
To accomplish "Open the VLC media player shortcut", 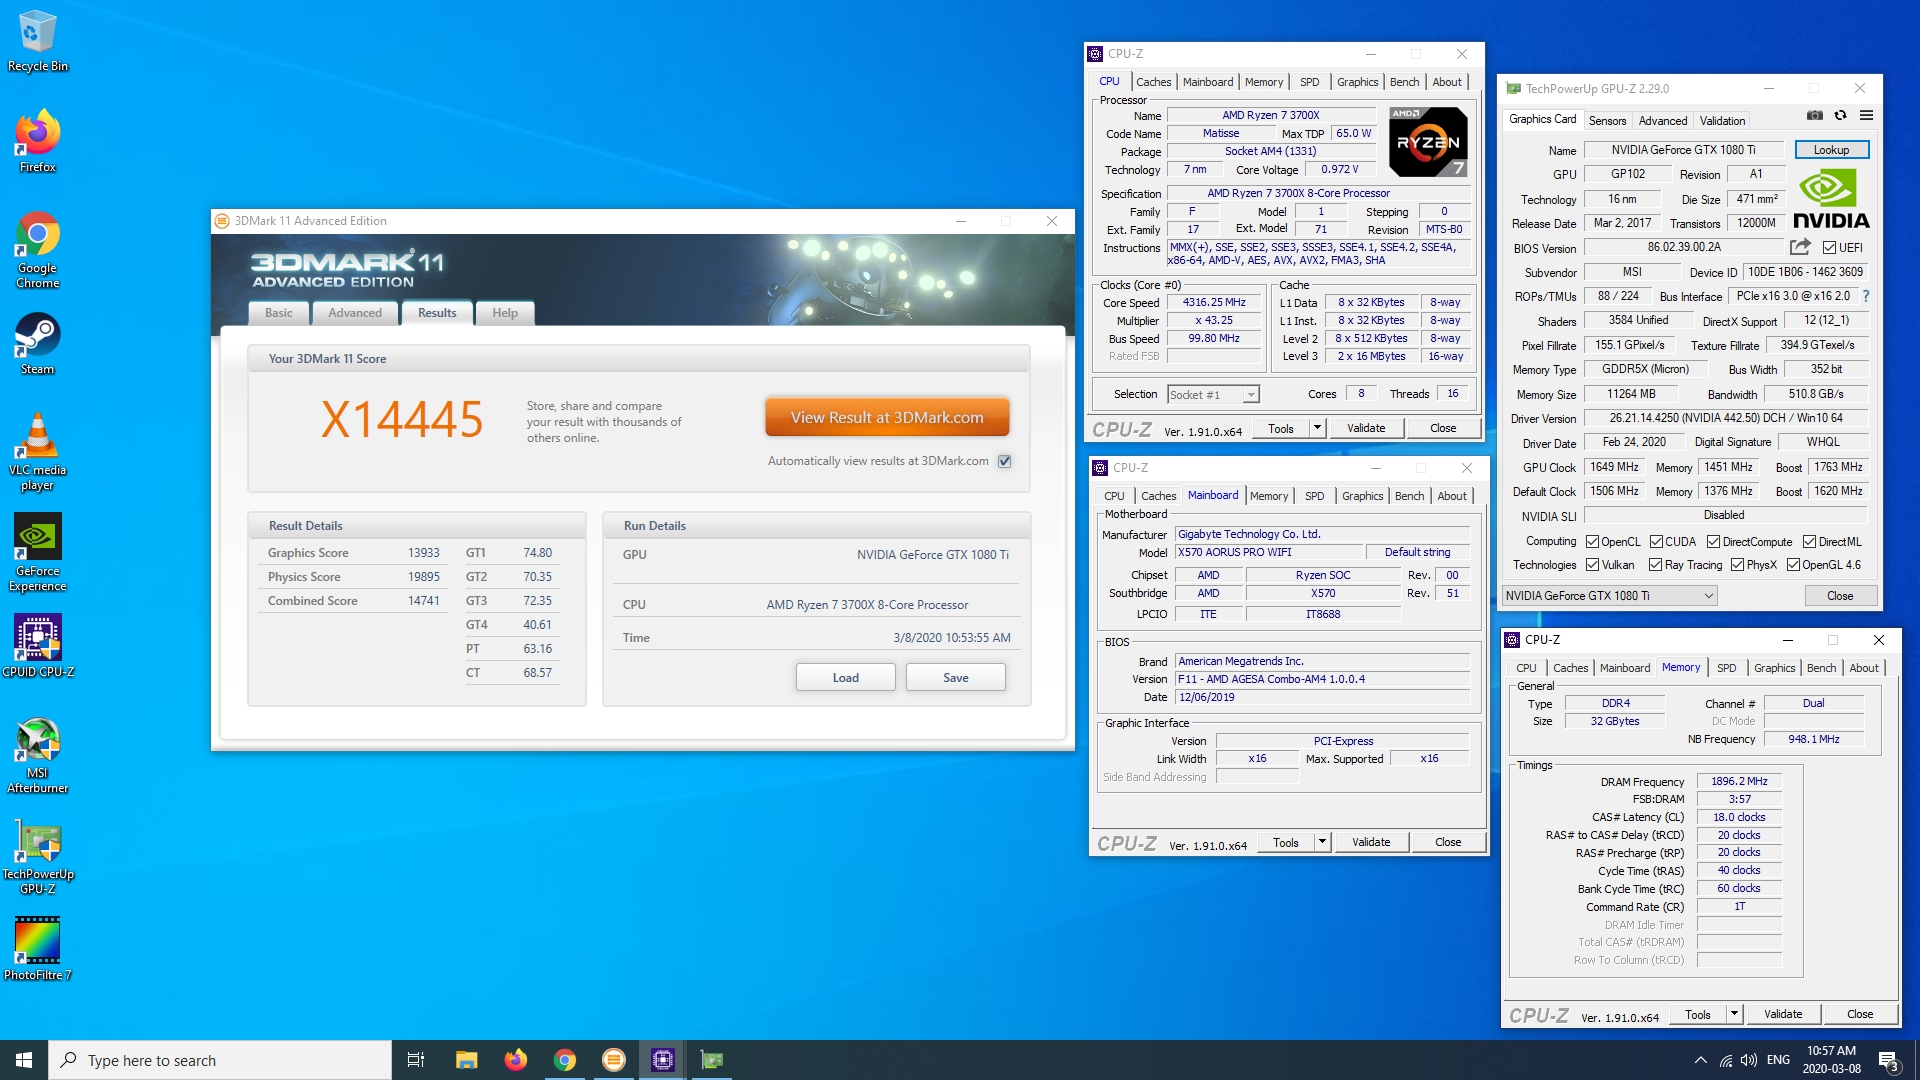I will [x=37, y=453].
